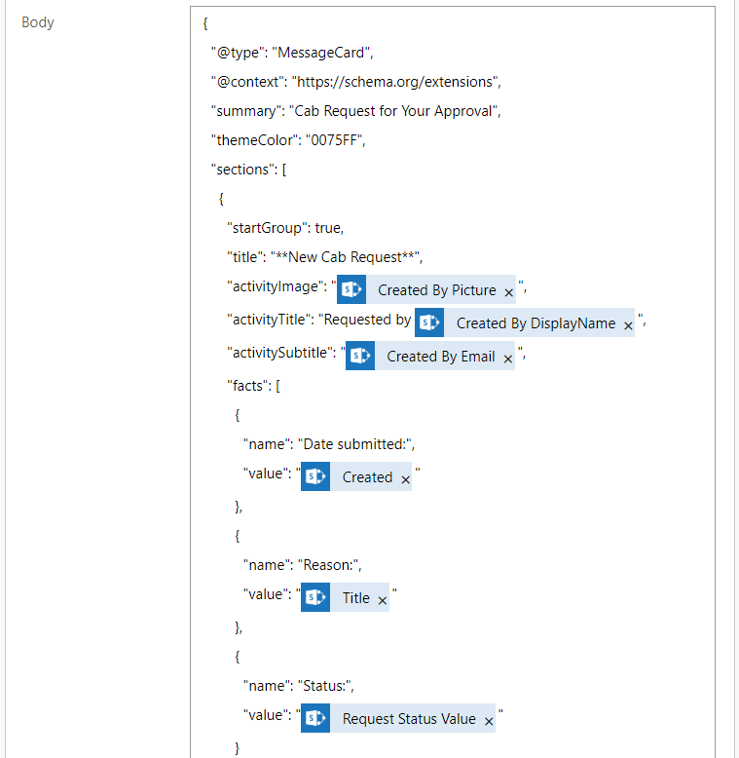739x758 pixels.
Task: Click the "name": "Reason:" line
Action: tap(302, 565)
